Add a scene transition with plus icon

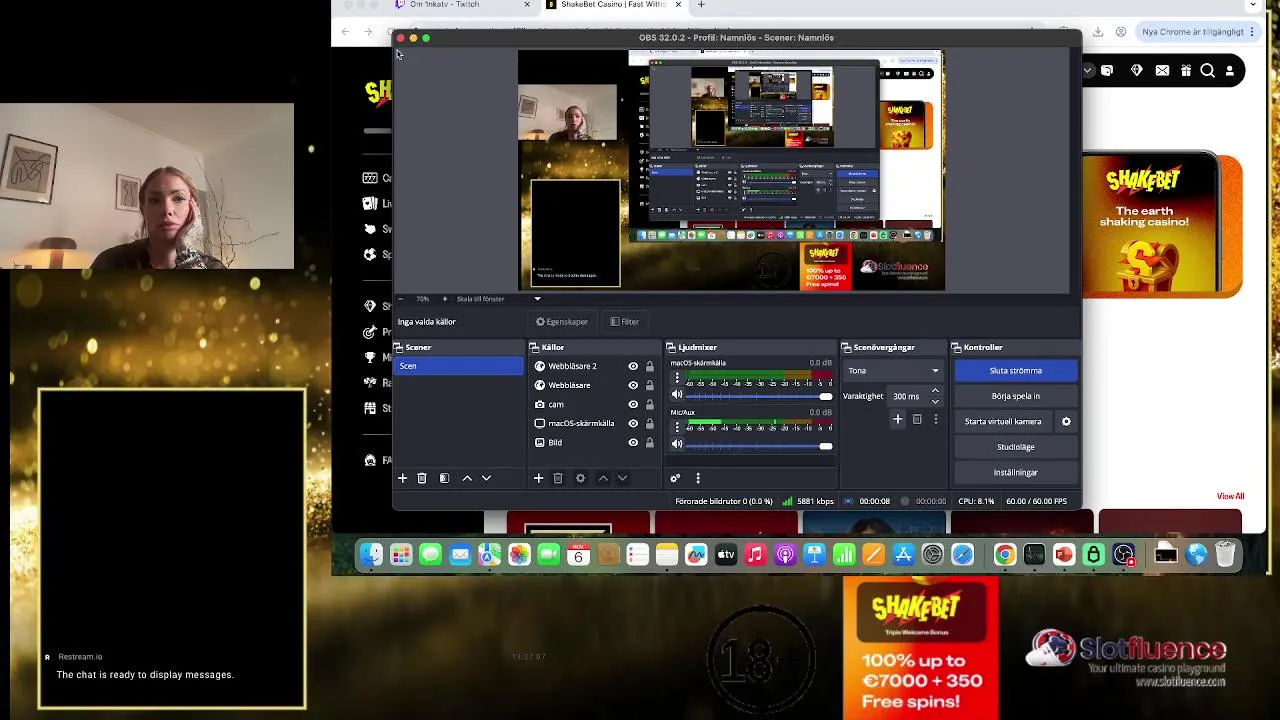point(898,420)
